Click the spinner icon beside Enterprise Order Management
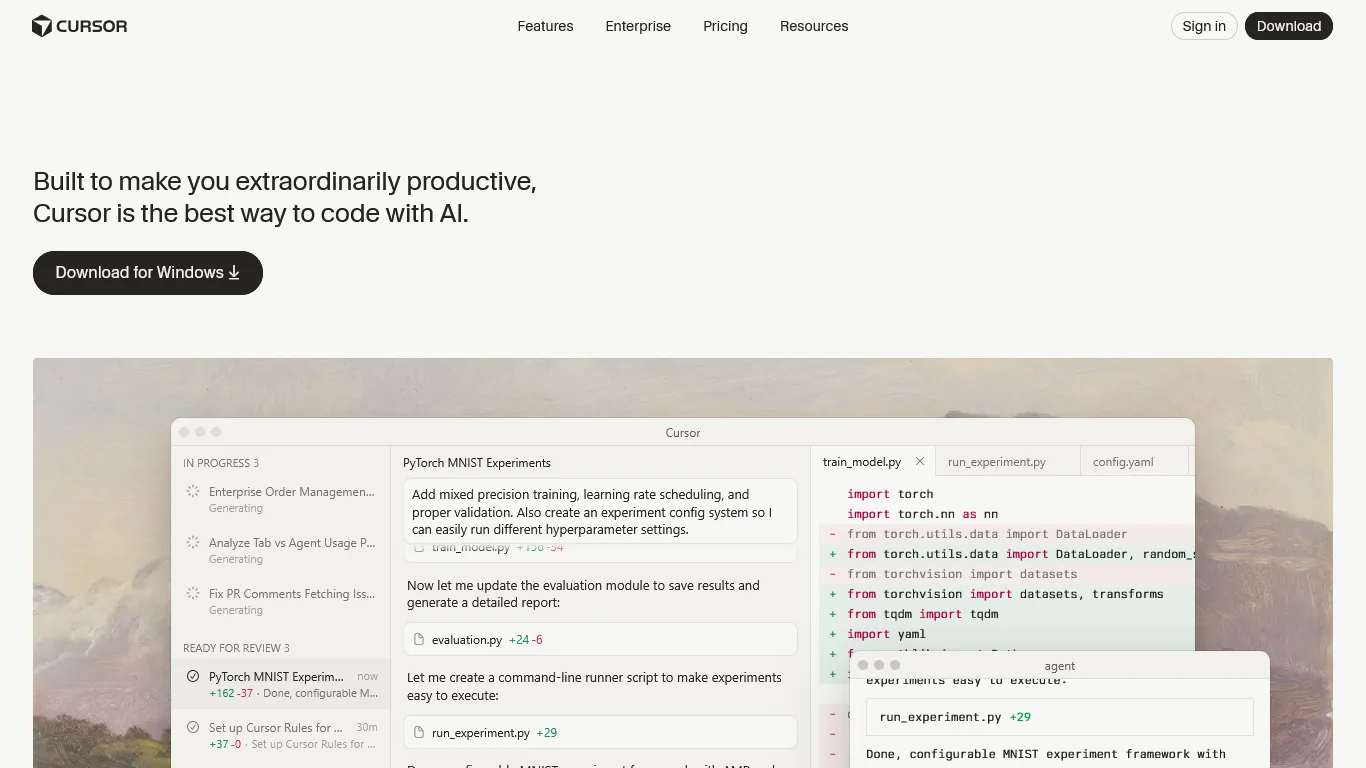 (x=193, y=491)
